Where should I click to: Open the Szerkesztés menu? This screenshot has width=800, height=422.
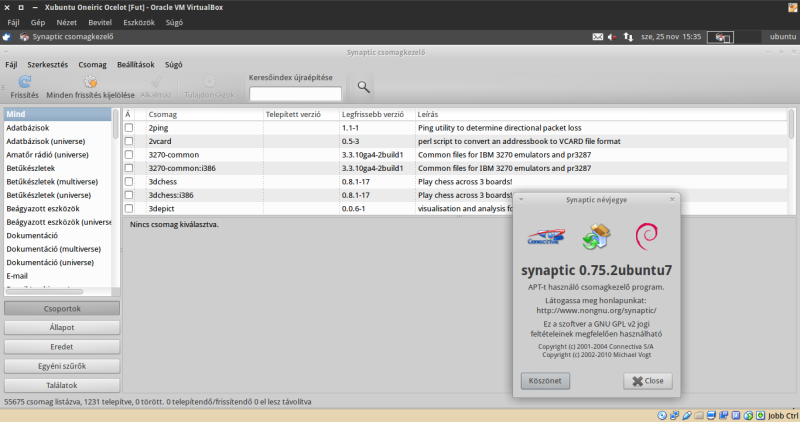pyautogui.click(x=47, y=65)
